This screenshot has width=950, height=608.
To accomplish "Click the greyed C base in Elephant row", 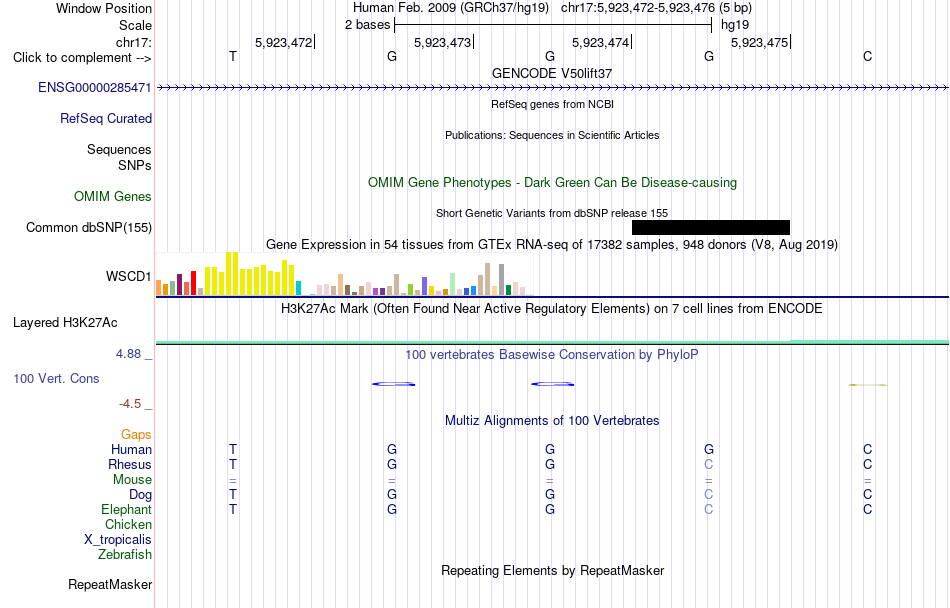I will (709, 509).
